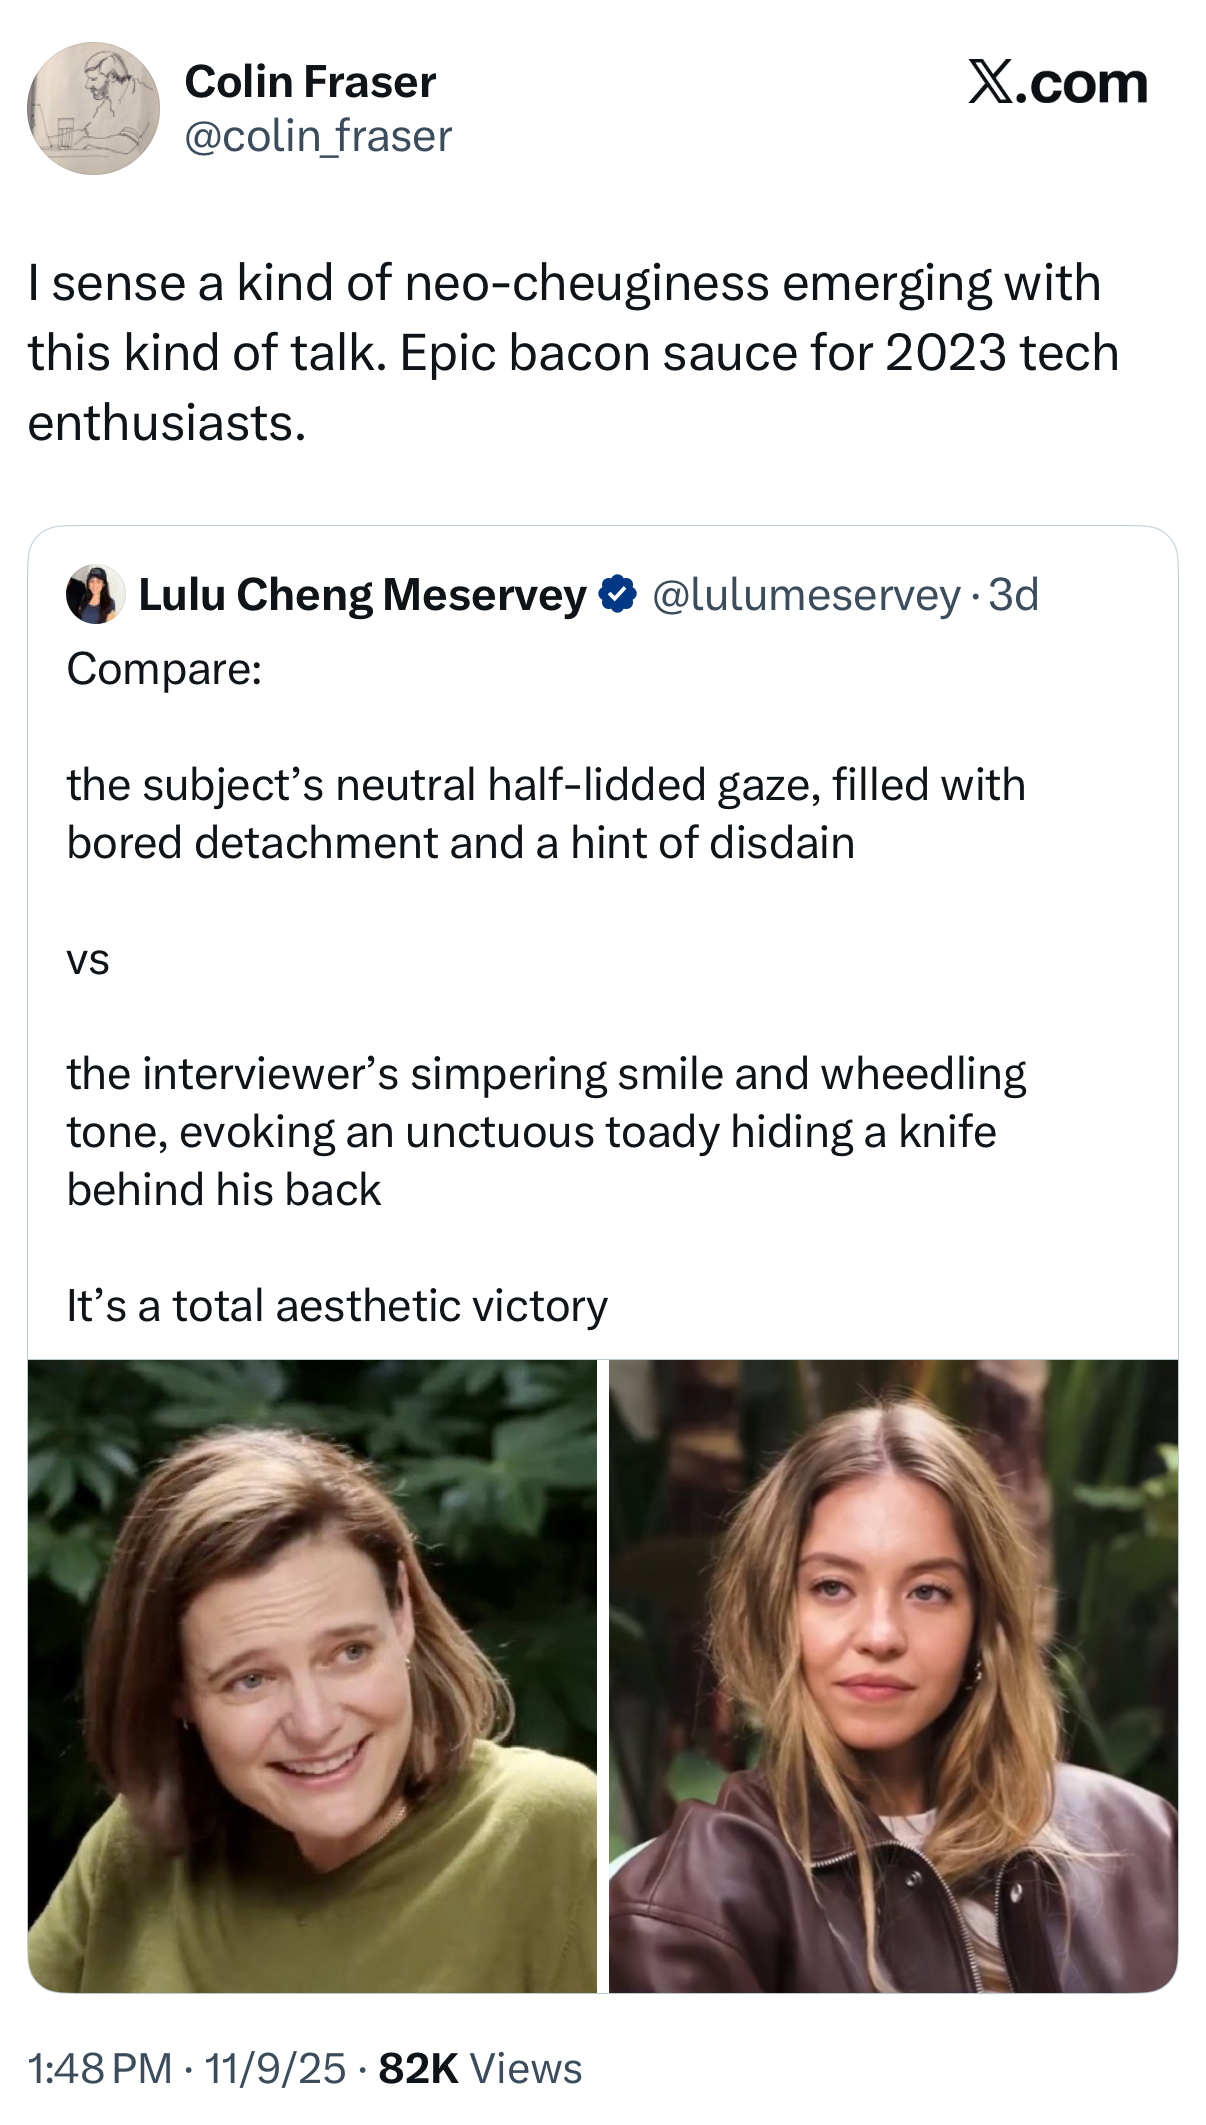The image size is (1206, 2125).
Task: Click the 1:48 PM timestamp
Action: tap(99, 2068)
